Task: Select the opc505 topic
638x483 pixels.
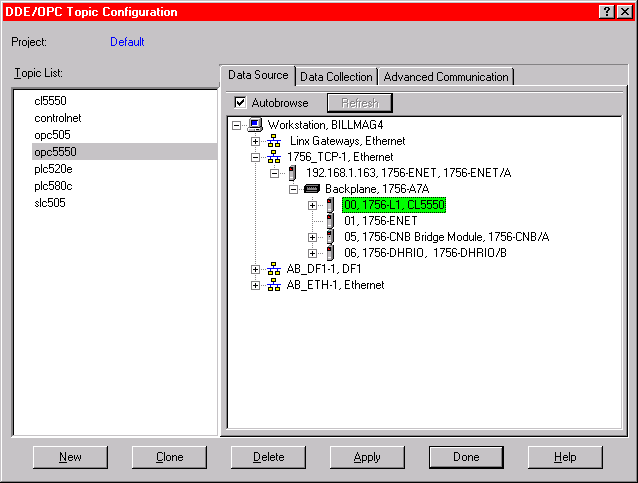Action: pos(52,135)
